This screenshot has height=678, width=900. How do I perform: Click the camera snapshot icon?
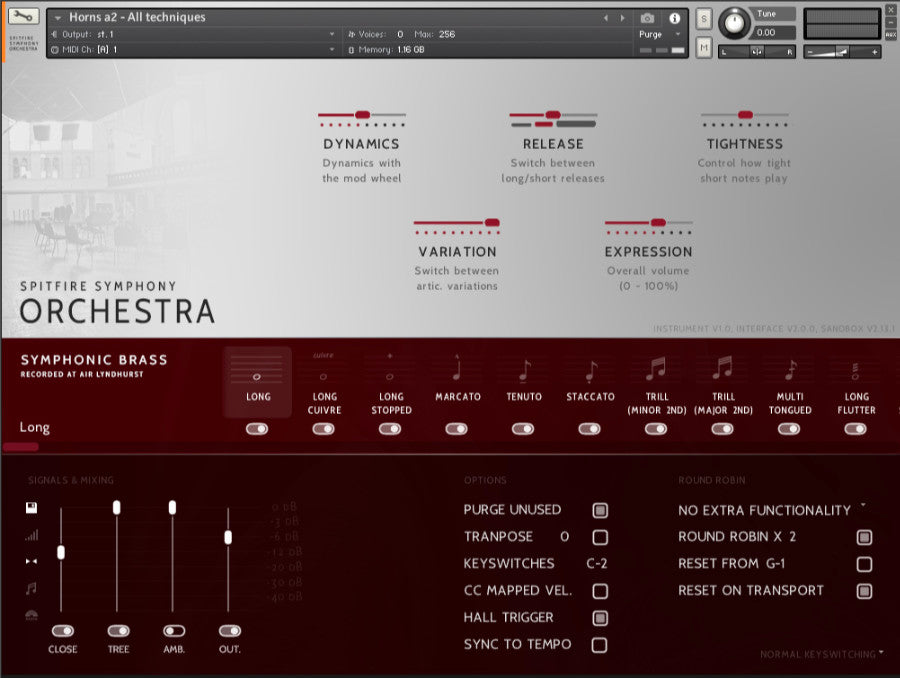coord(647,18)
